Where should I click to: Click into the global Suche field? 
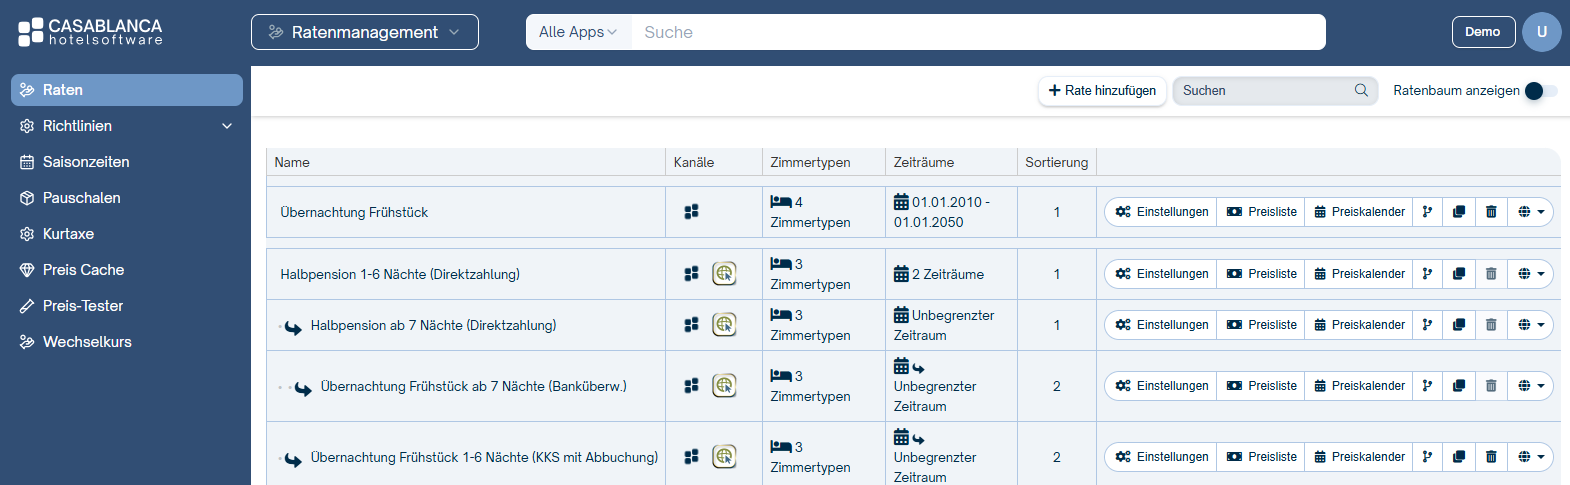coord(978,32)
